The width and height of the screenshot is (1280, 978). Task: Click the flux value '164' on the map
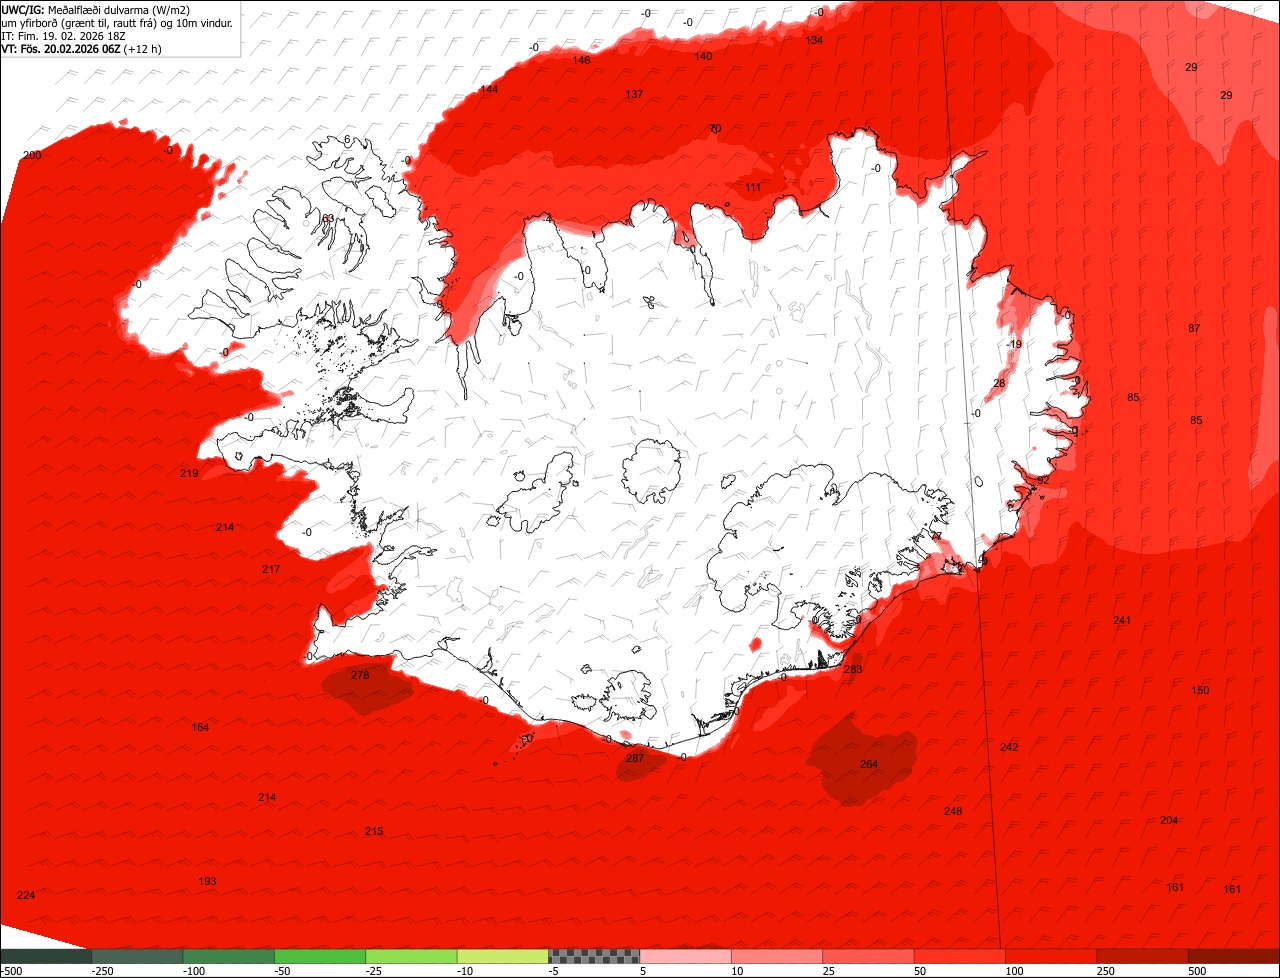click(x=200, y=727)
